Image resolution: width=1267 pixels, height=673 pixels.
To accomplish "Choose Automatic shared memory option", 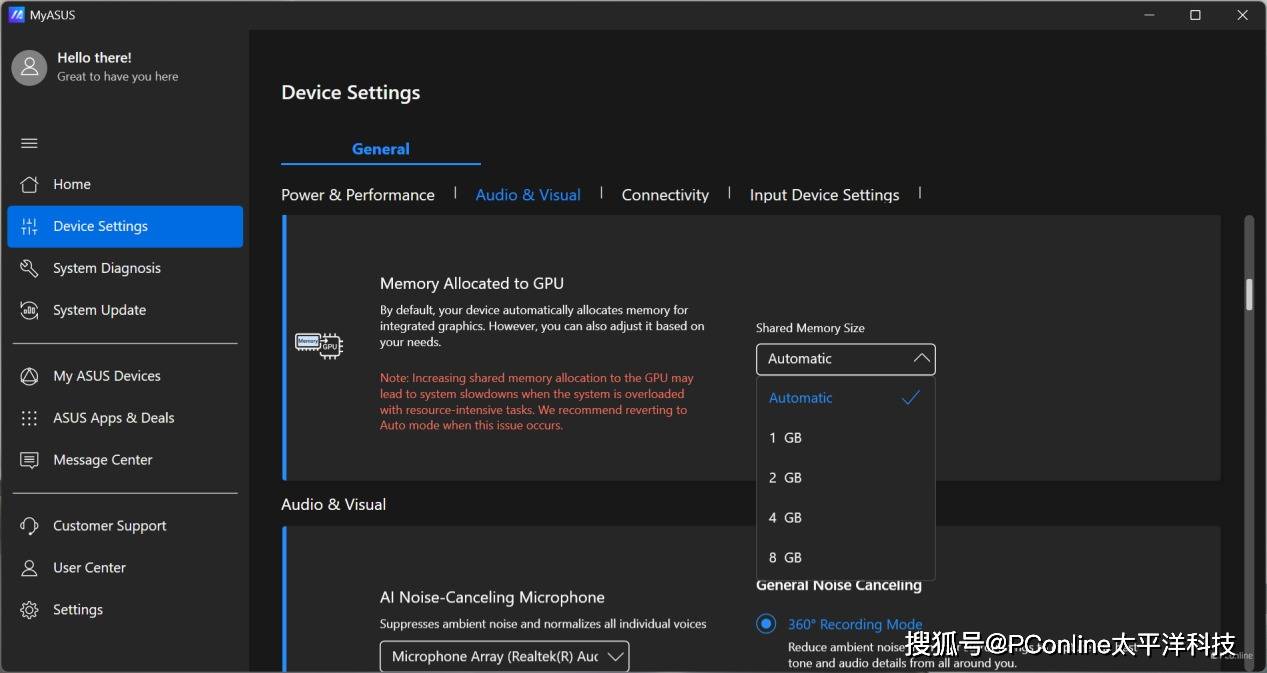I will pos(846,397).
